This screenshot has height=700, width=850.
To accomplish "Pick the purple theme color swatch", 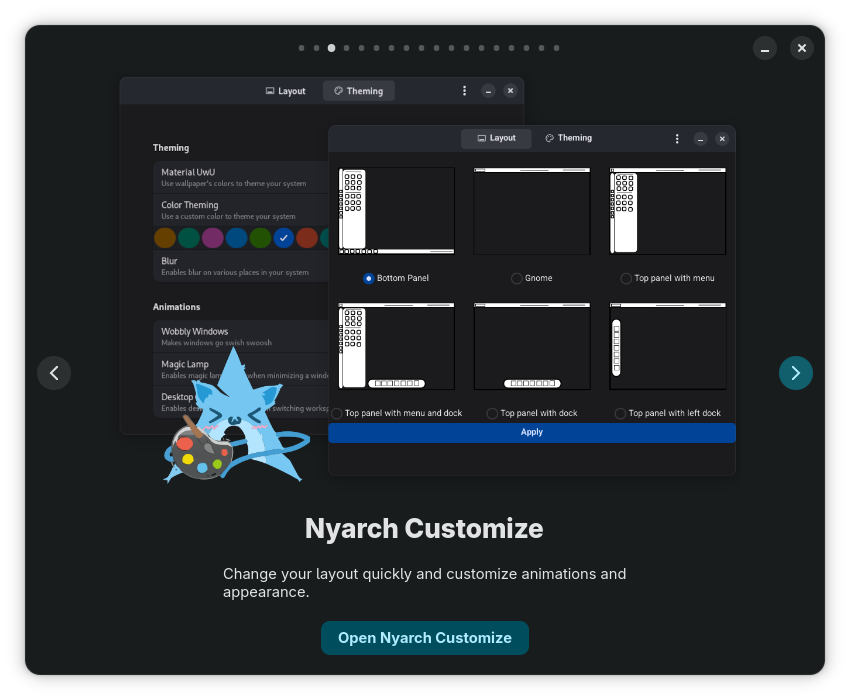I will [213, 238].
